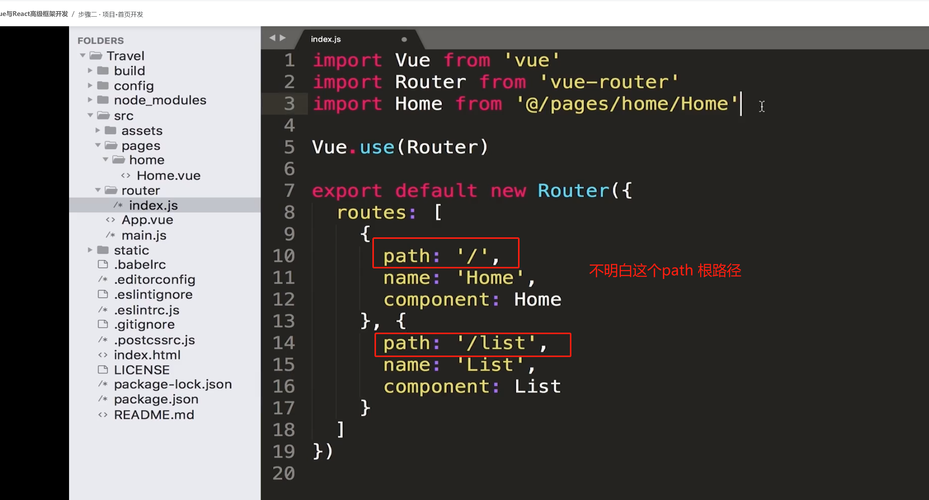
Task: Click the README.md file icon
Action: [103, 415]
